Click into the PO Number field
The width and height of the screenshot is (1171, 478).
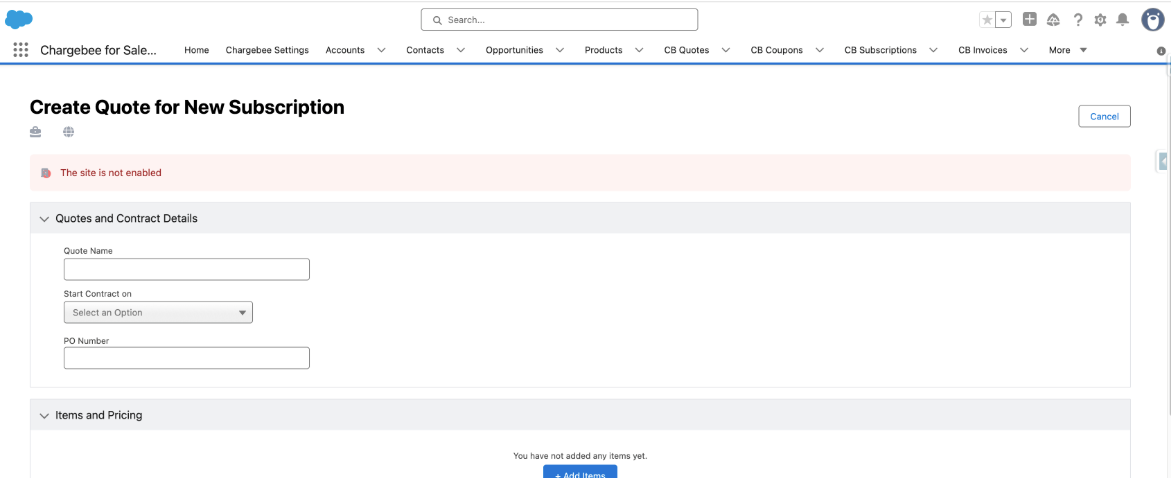point(187,358)
